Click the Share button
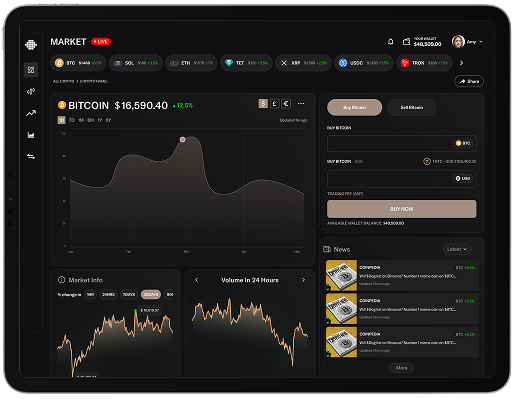This screenshot has width=515, height=399. click(469, 81)
